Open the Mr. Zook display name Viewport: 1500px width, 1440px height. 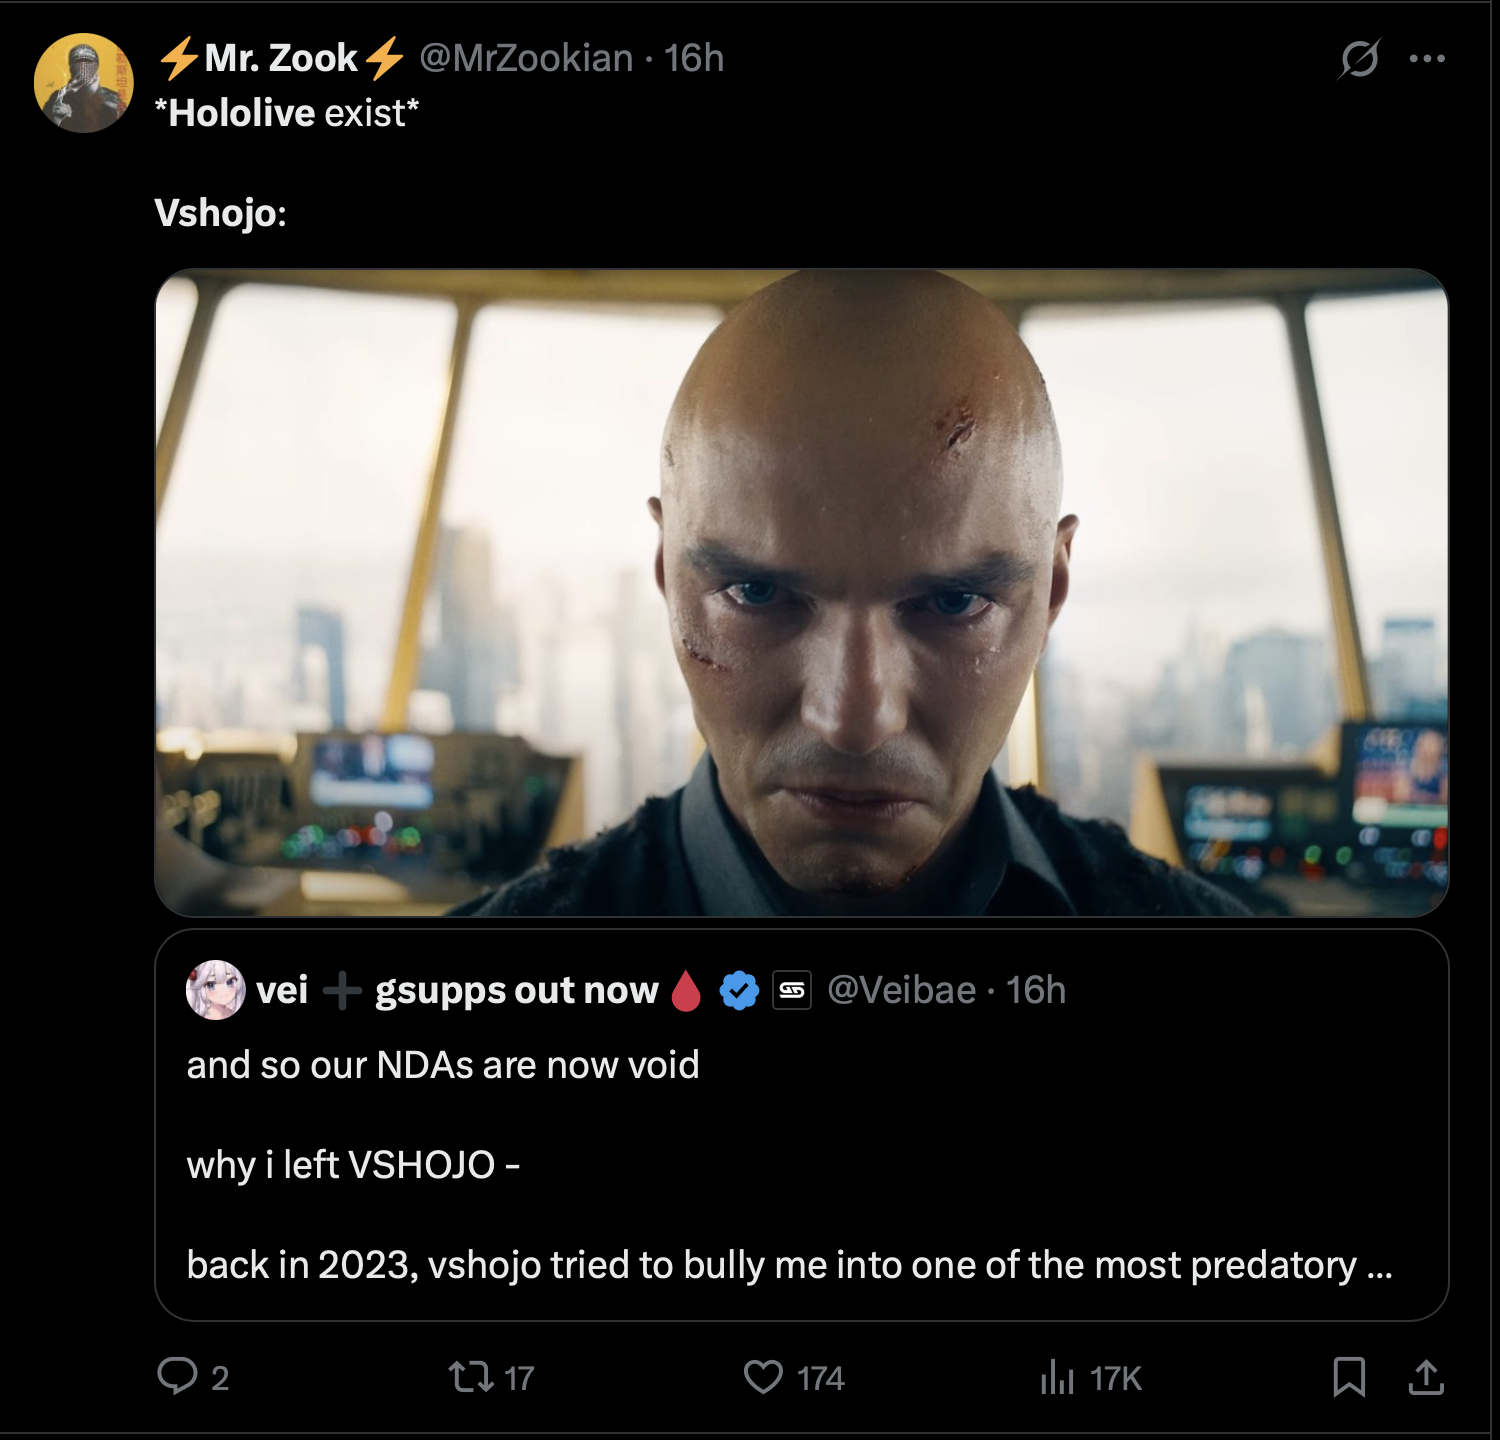coord(281,59)
